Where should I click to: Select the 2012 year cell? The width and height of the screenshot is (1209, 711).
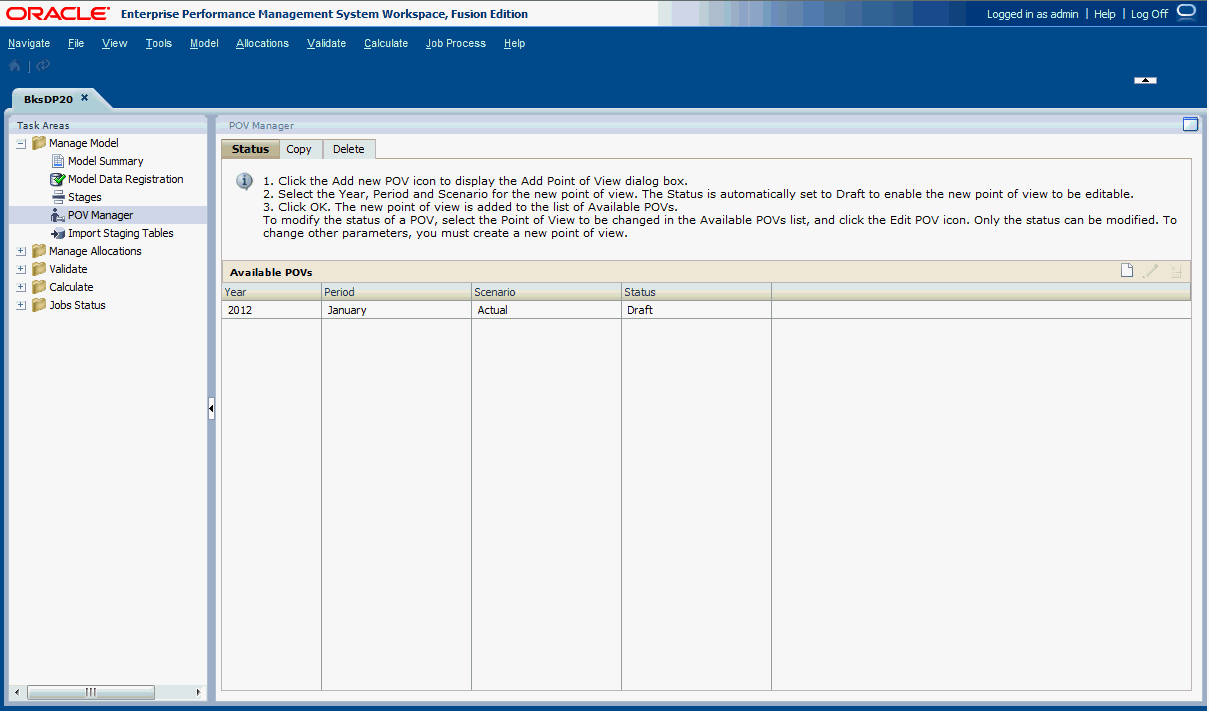[271, 310]
